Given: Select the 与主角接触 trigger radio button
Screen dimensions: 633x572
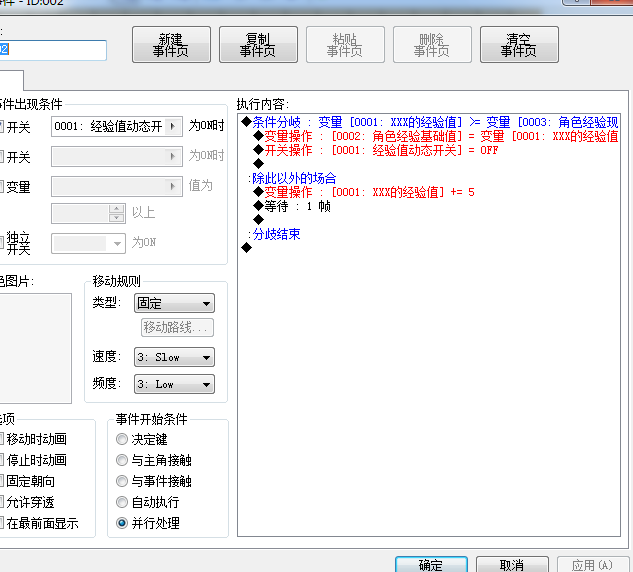Looking at the screenshot, I should pos(122,460).
